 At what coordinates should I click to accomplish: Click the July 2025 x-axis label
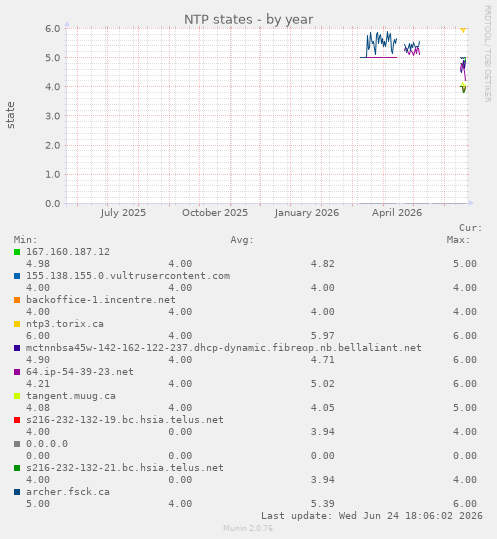coord(123,213)
